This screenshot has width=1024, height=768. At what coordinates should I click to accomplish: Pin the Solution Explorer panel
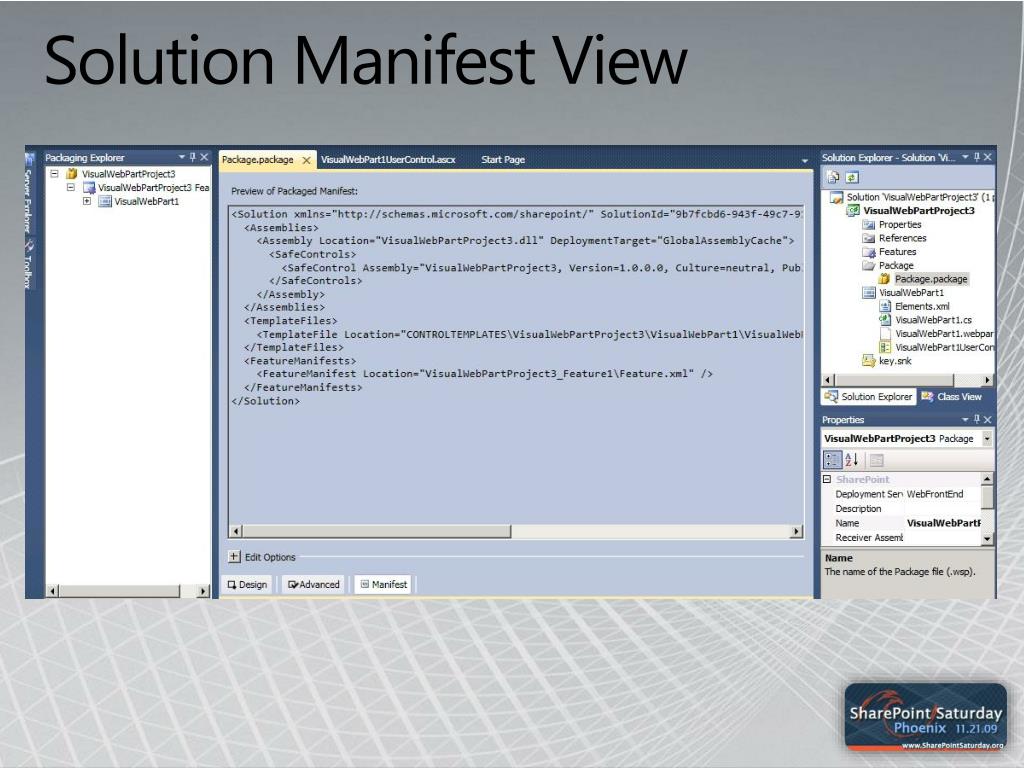coord(977,157)
